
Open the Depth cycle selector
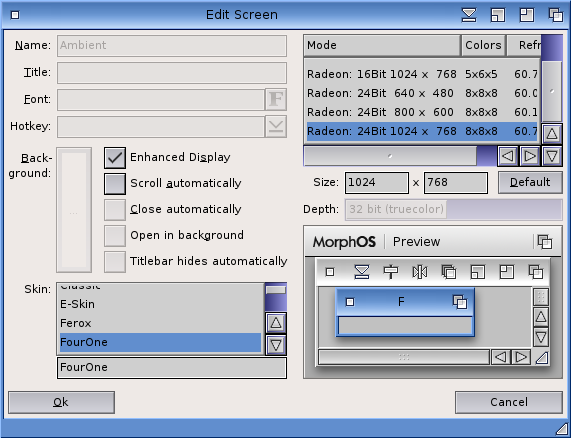coord(453,209)
